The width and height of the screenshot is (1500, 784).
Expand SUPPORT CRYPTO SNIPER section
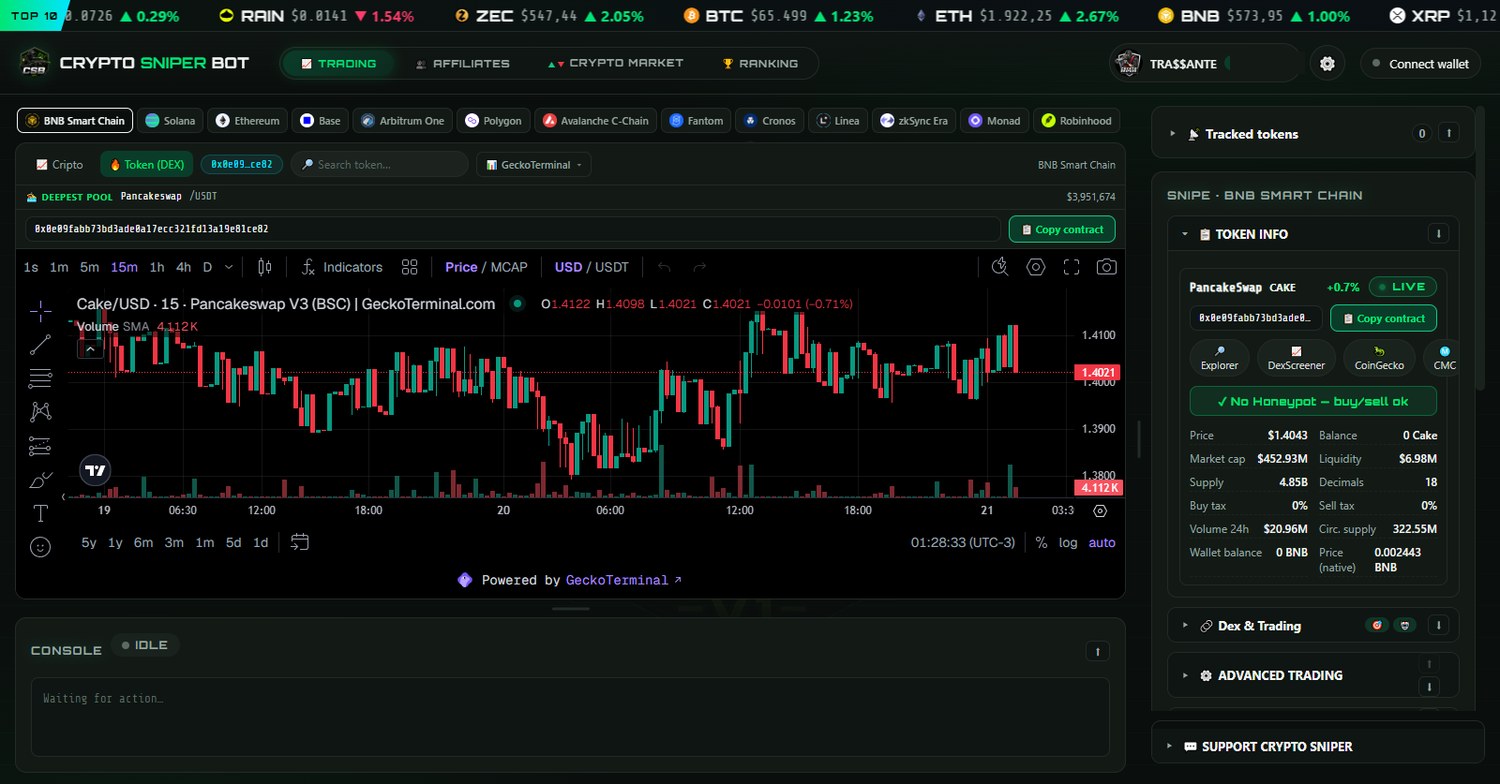pyautogui.click(x=1171, y=746)
